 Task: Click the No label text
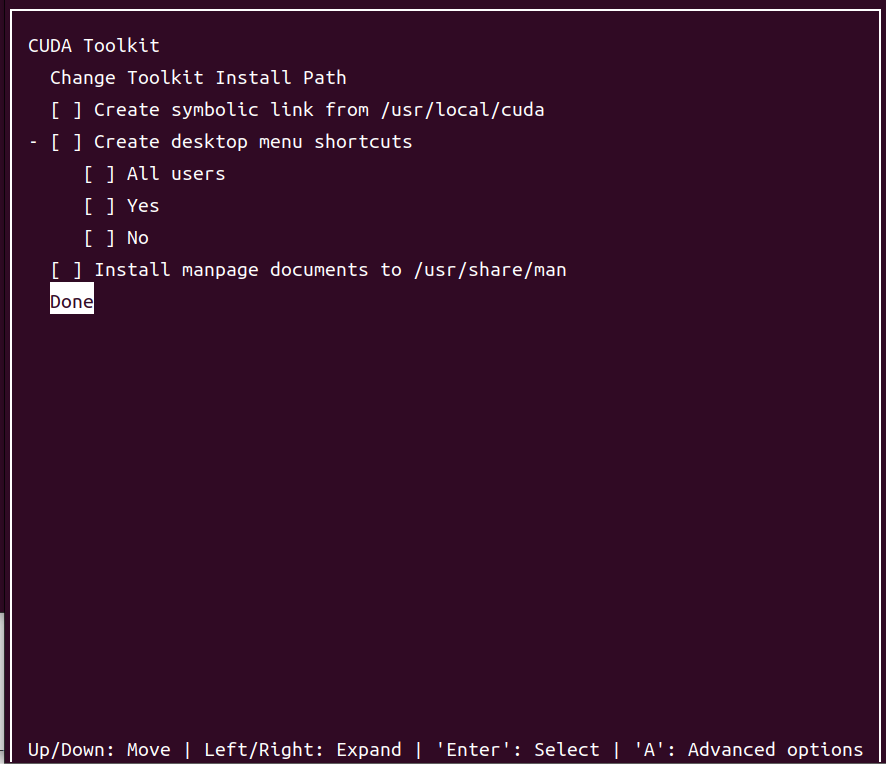tap(138, 238)
